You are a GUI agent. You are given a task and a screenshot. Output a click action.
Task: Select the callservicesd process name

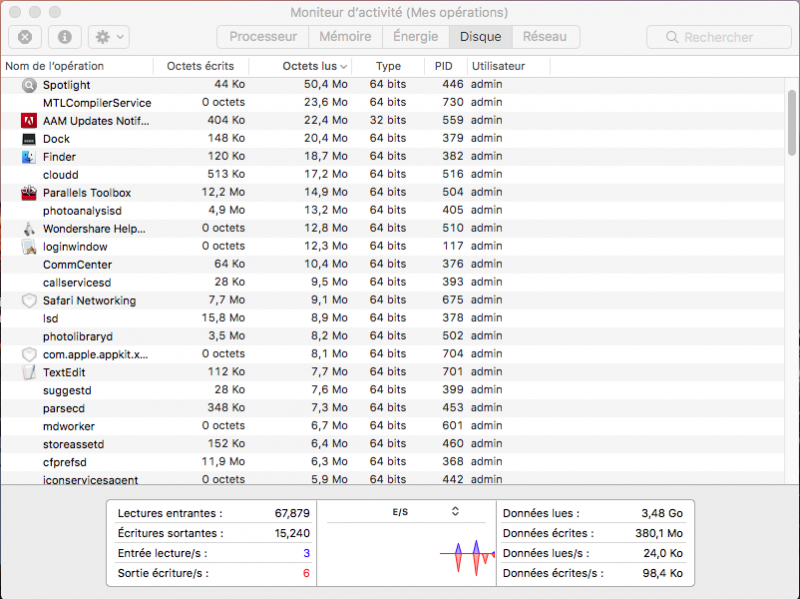pyautogui.click(x=77, y=282)
